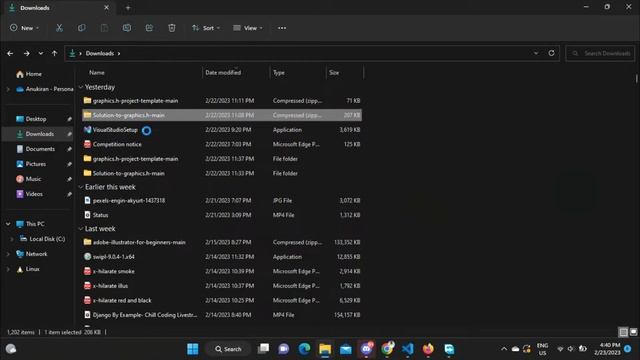
Task: Collapse the Yesterday group
Action: 81,87
